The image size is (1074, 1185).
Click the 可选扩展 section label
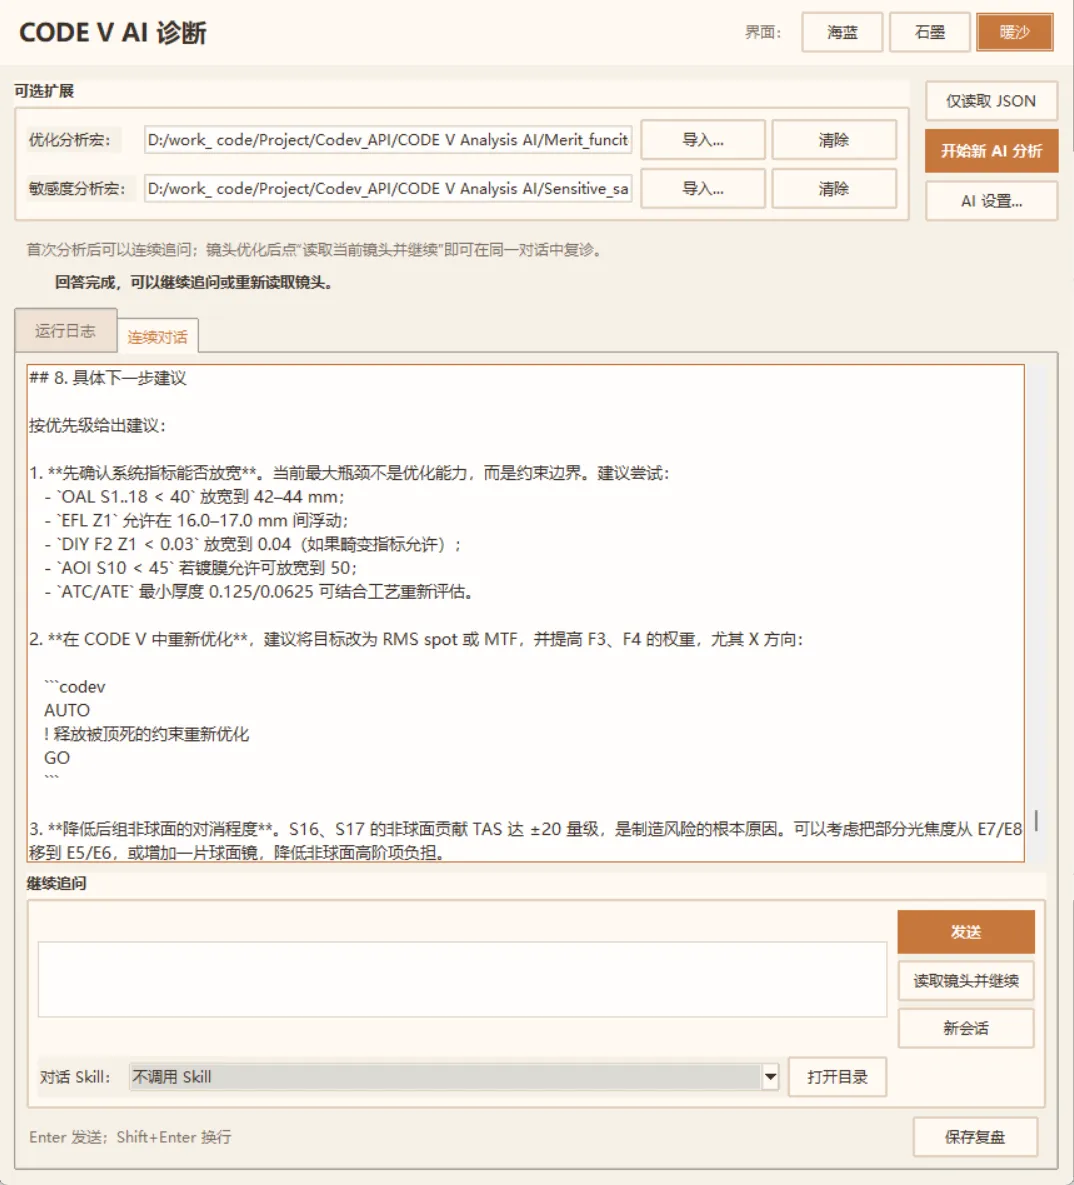pos(44,91)
